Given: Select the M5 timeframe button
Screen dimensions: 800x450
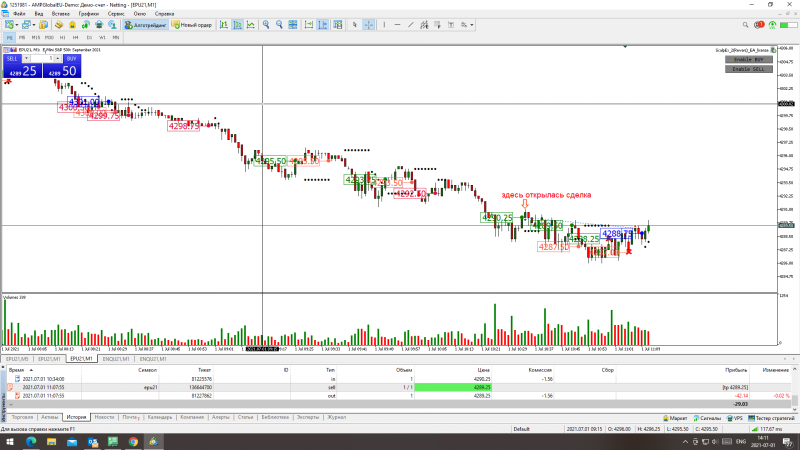Looking at the screenshot, I should coord(22,38).
